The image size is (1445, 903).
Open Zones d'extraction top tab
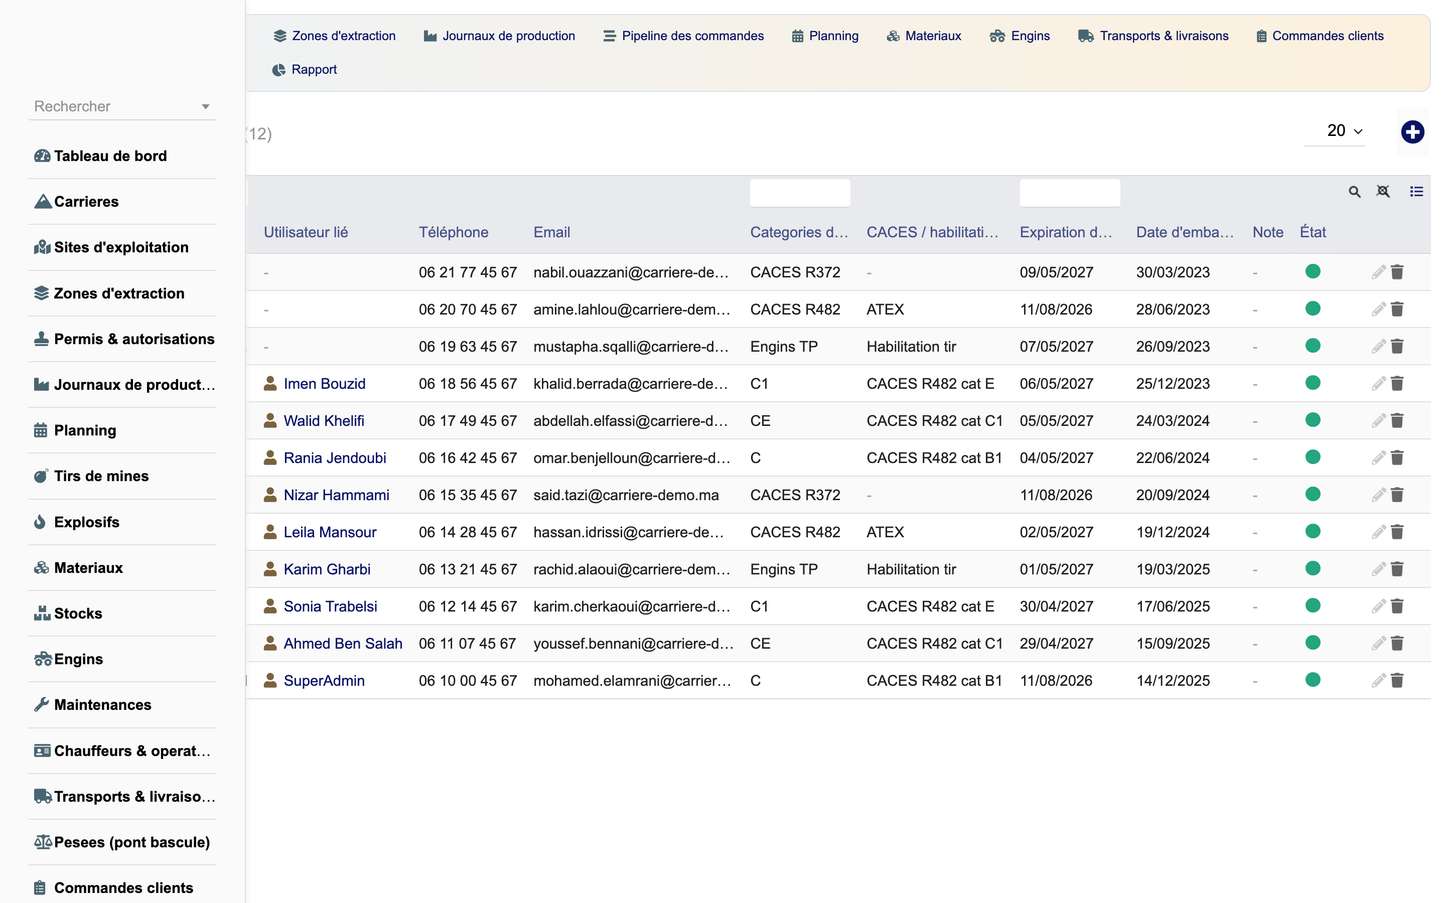pos(334,36)
